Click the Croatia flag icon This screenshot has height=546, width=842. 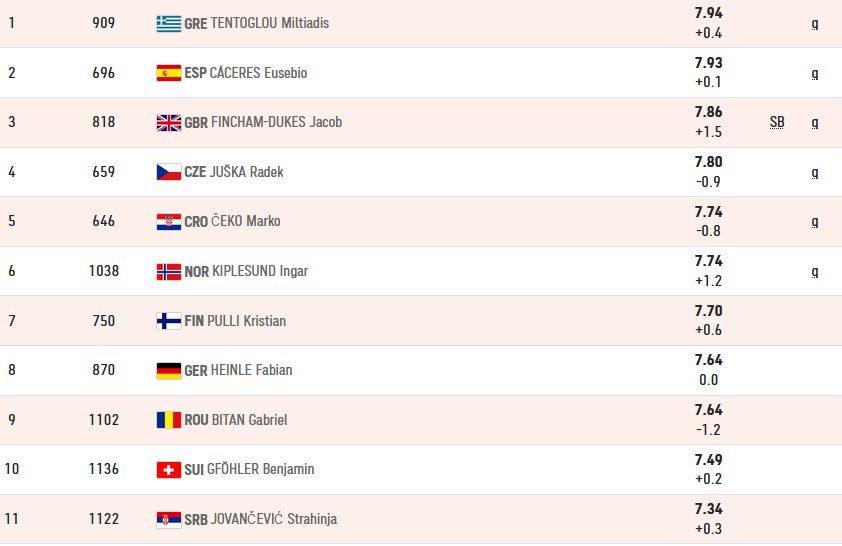[x=169, y=222]
